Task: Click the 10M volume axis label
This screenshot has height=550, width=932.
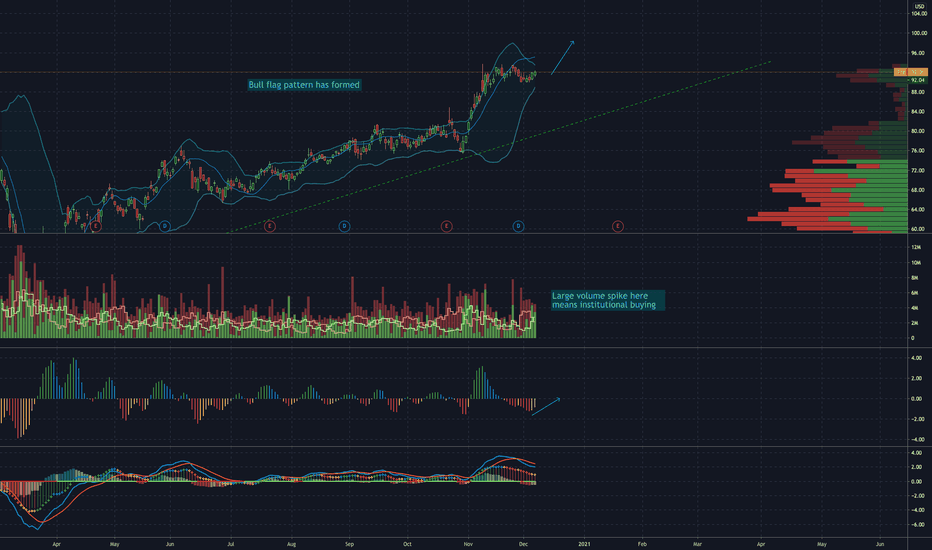Action: coord(915,263)
